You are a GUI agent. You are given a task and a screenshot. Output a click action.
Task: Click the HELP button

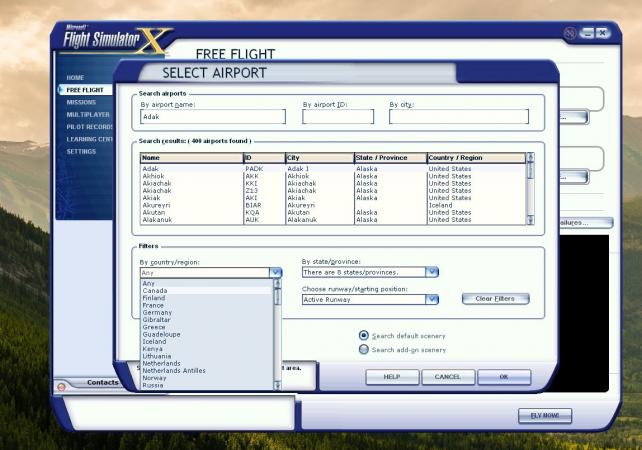tap(392, 377)
